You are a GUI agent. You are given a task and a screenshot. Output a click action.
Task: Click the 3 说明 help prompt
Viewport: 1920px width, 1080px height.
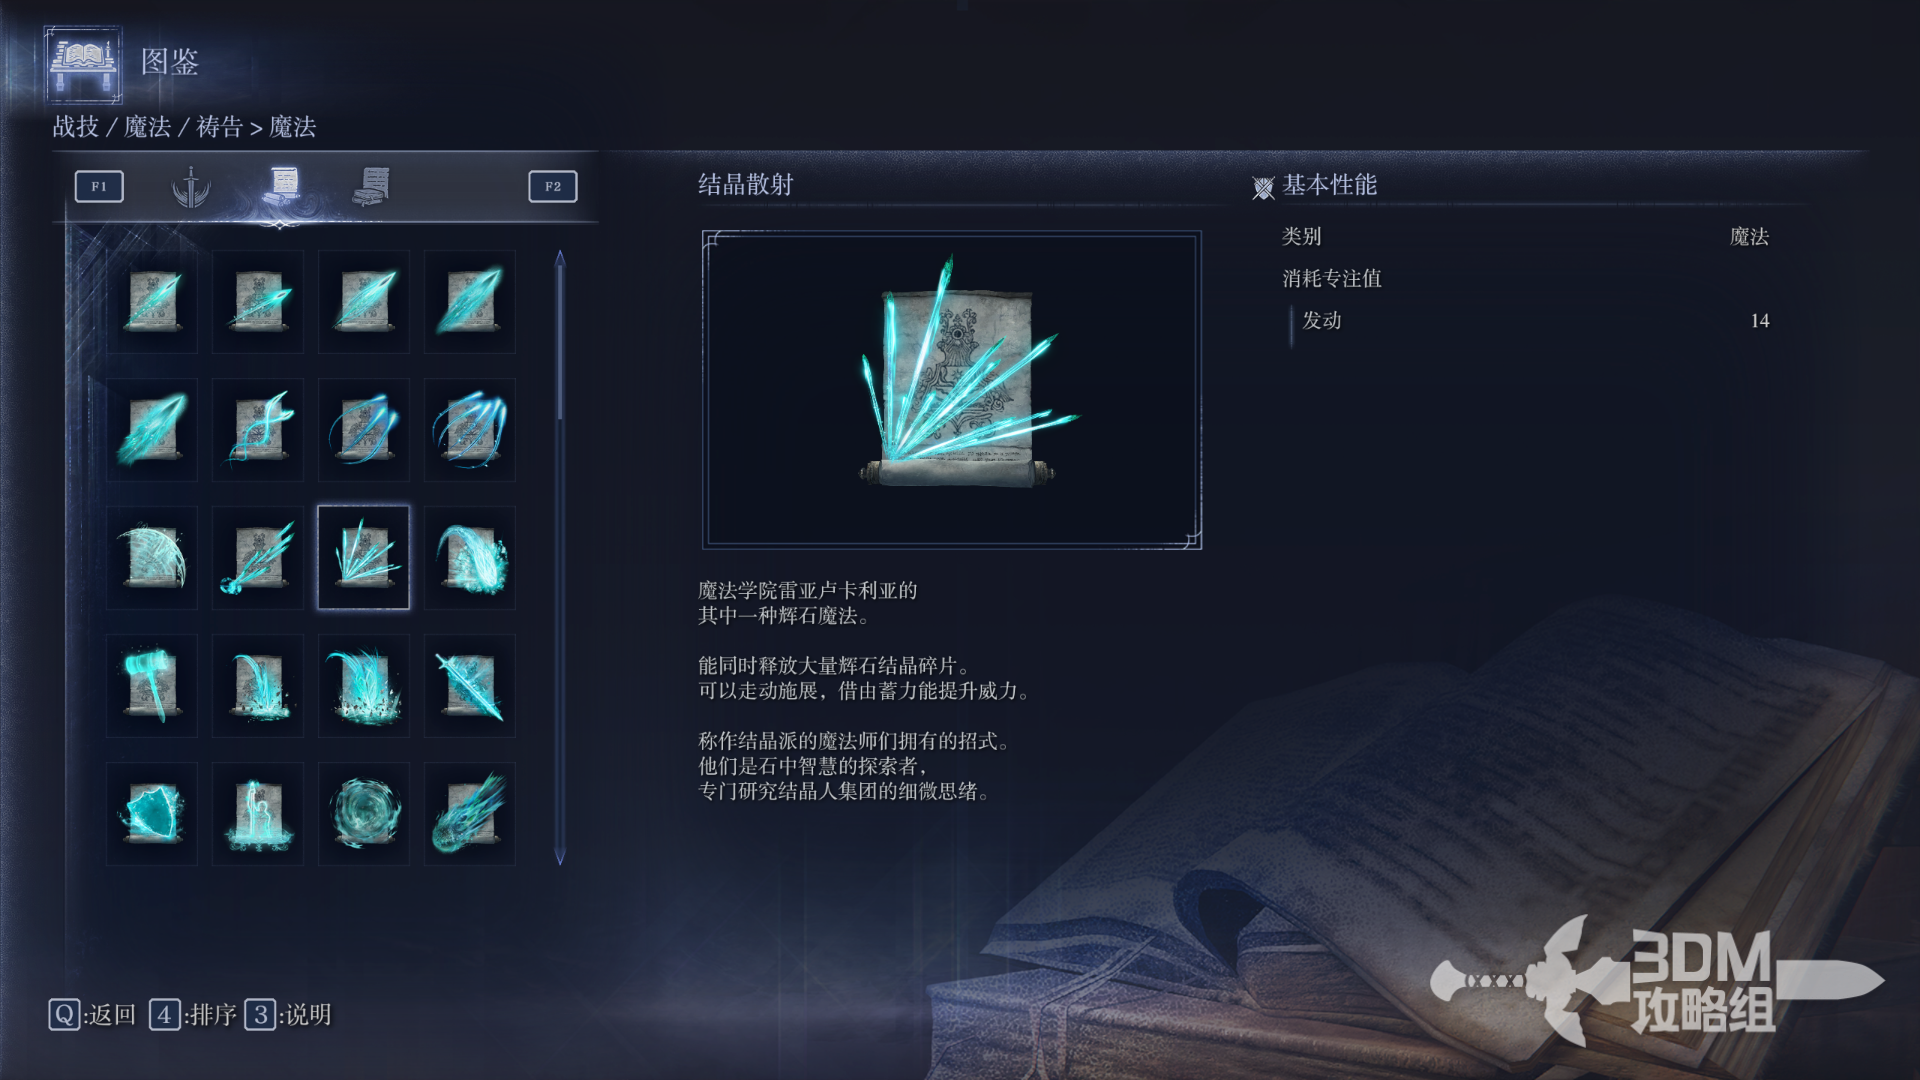tap(288, 1015)
